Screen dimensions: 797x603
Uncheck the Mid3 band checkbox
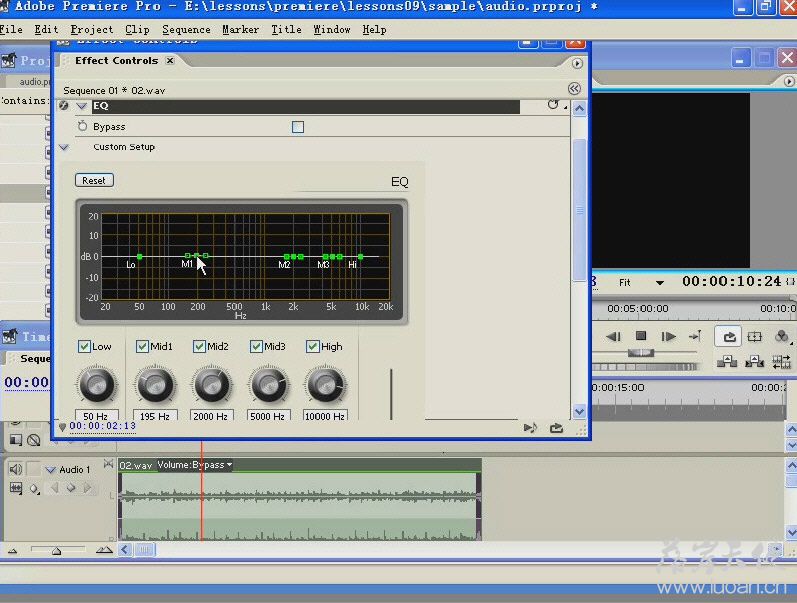click(x=256, y=347)
